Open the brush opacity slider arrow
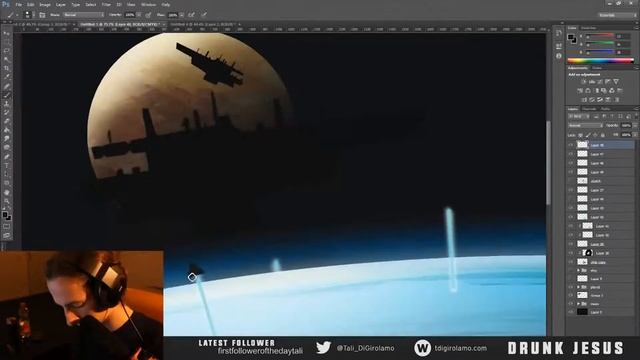The image size is (640, 360). (x=139, y=15)
